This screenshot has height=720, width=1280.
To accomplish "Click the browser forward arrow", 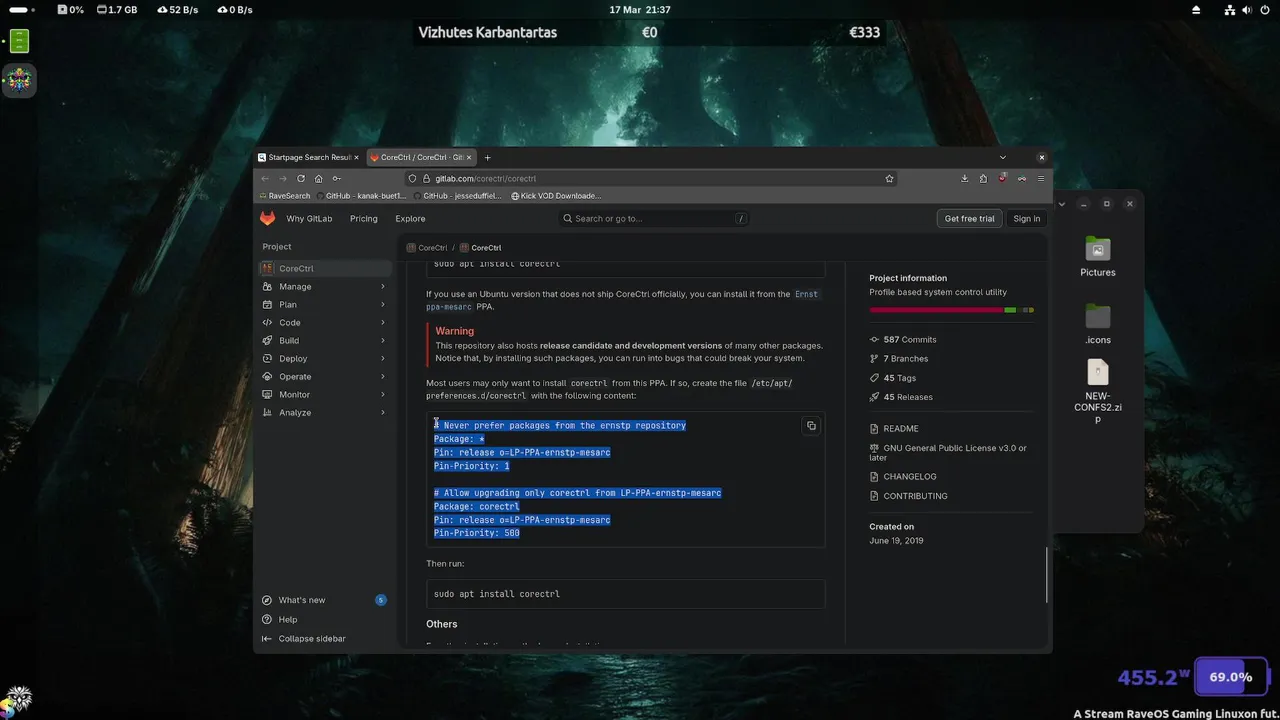I will (283, 178).
